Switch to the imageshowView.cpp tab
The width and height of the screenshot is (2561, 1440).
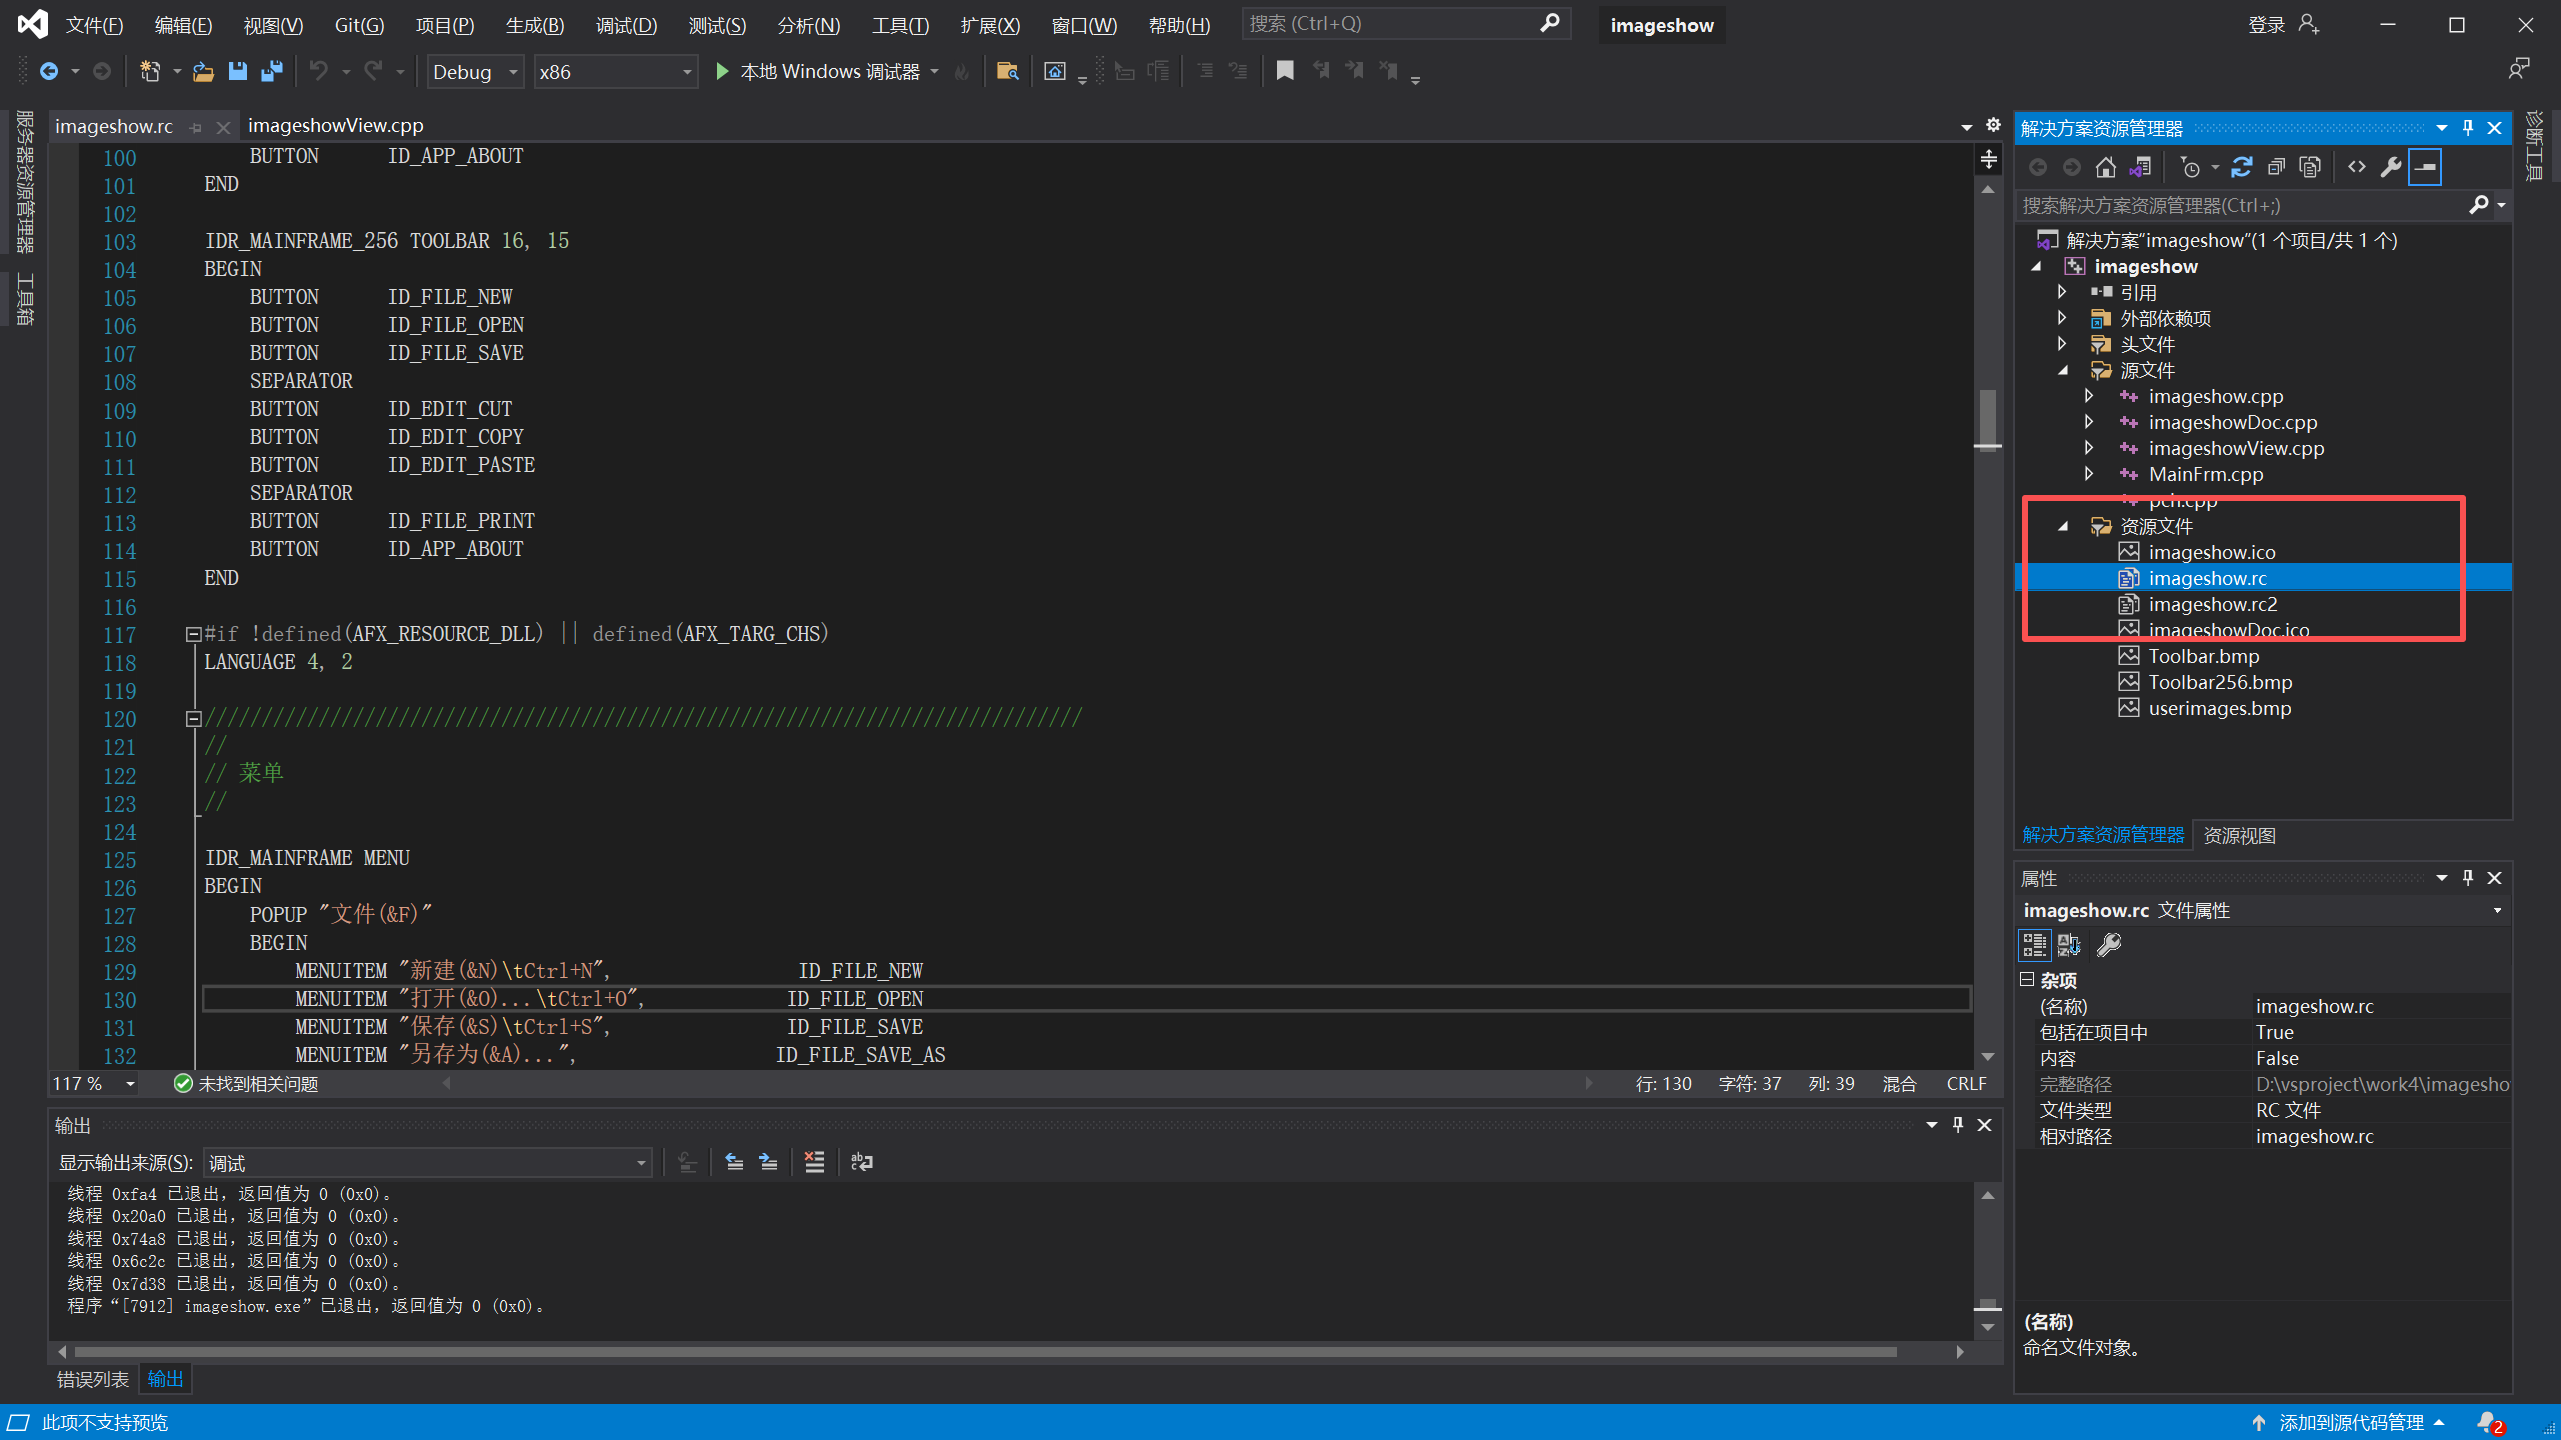tap(336, 125)
